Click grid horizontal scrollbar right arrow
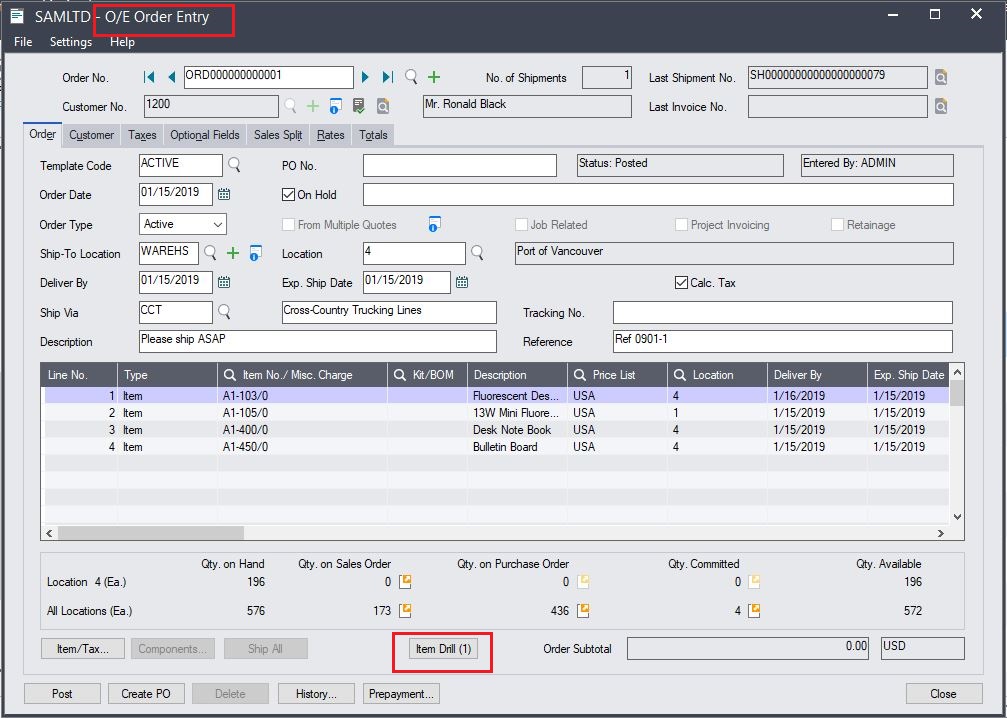The image size is (1007, 718). coord(941,533)
